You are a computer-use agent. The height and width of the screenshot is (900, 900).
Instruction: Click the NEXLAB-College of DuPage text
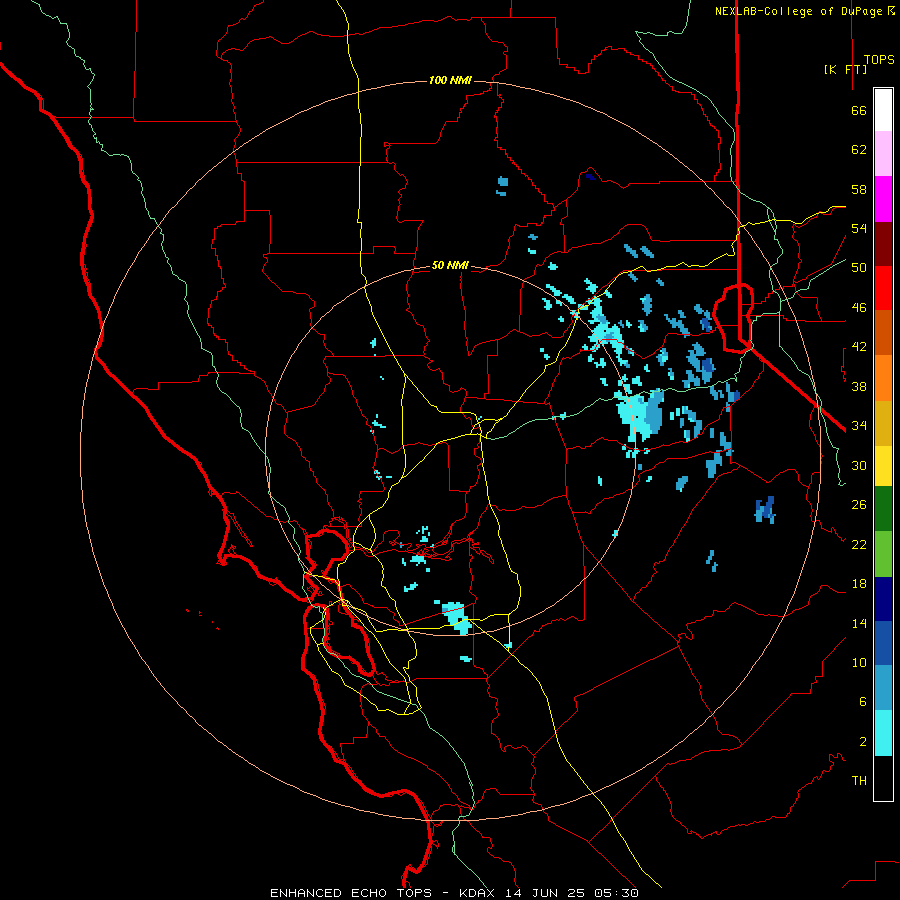[798, 11]
